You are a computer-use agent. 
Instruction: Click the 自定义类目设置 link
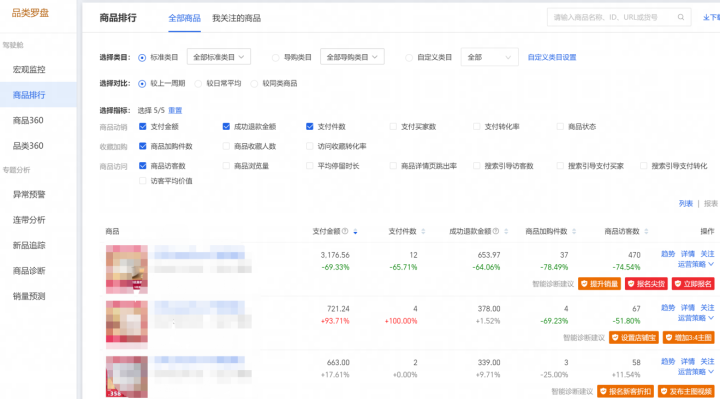[x=551, y=57]
